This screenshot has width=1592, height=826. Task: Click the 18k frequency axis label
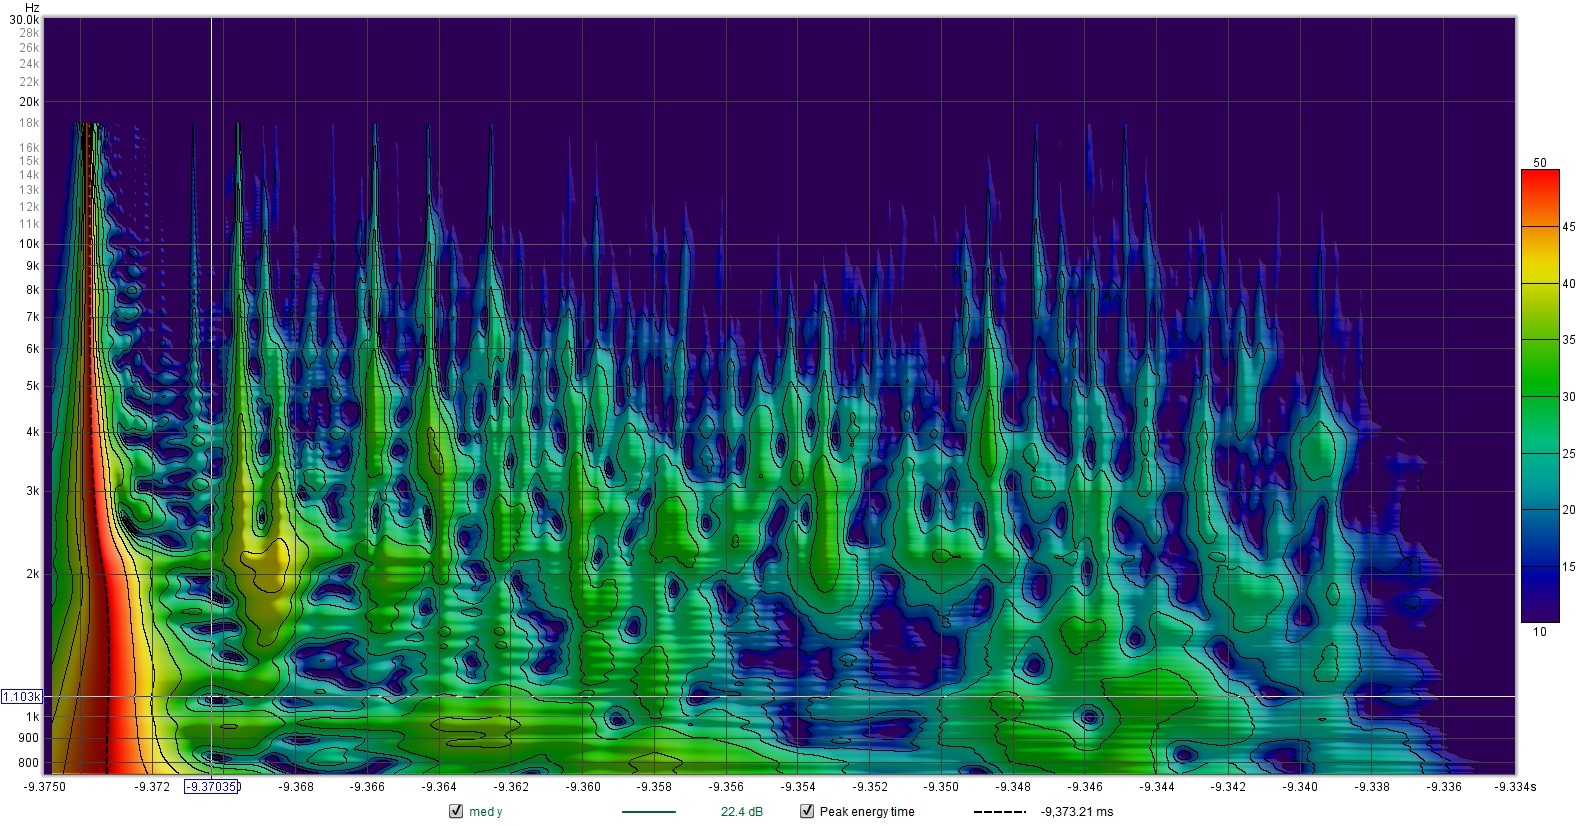(29, 123)
